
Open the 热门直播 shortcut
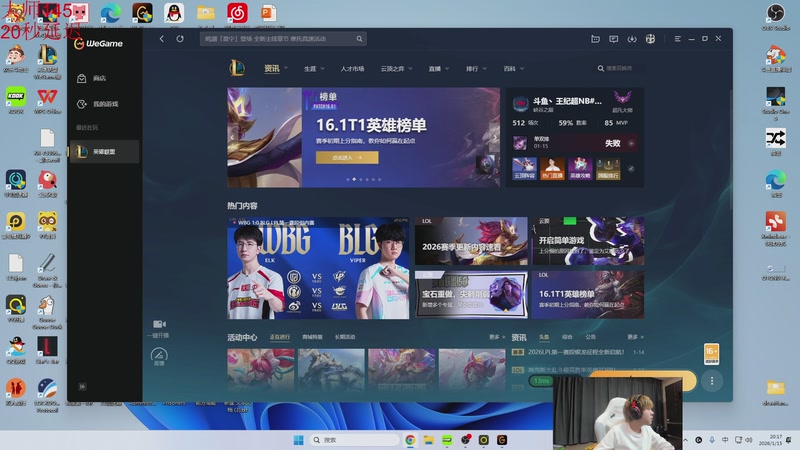tap(553, 168)
